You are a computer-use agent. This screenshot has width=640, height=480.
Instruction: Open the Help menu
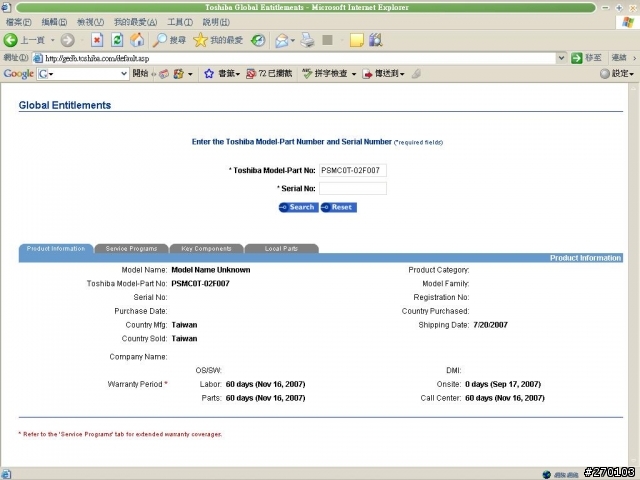click(216, 22)
